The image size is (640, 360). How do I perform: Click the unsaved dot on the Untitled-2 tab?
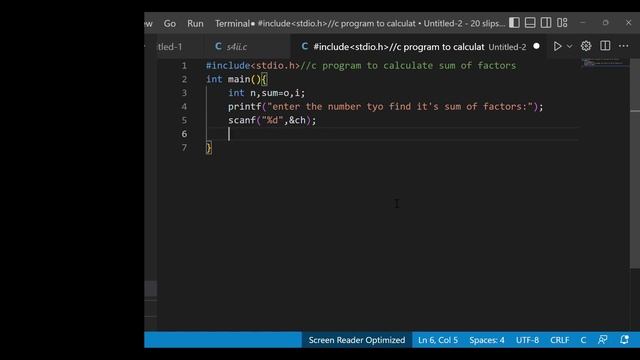point(536,47)
